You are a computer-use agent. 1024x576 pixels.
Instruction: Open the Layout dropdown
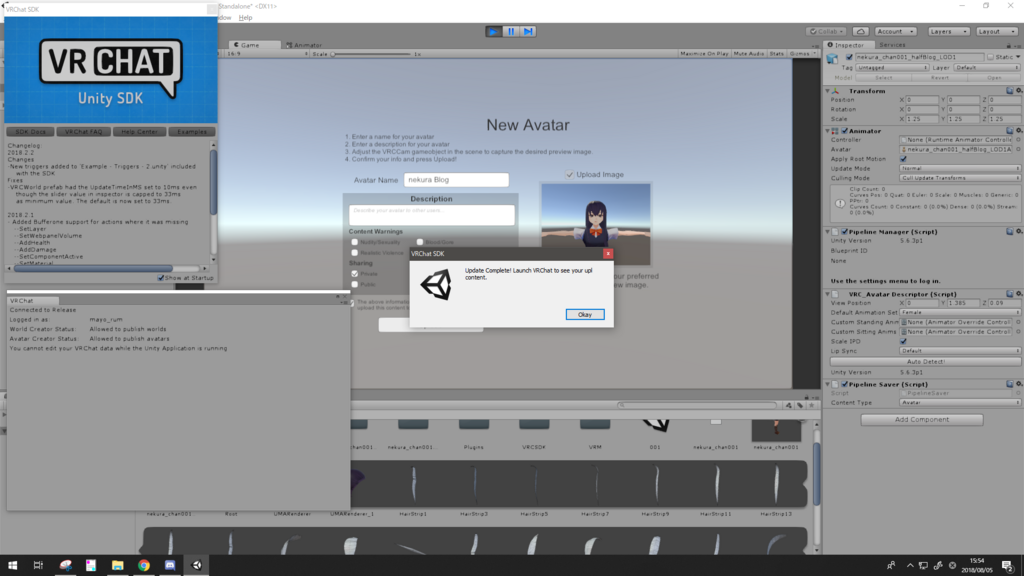click(x=997, y=31)
